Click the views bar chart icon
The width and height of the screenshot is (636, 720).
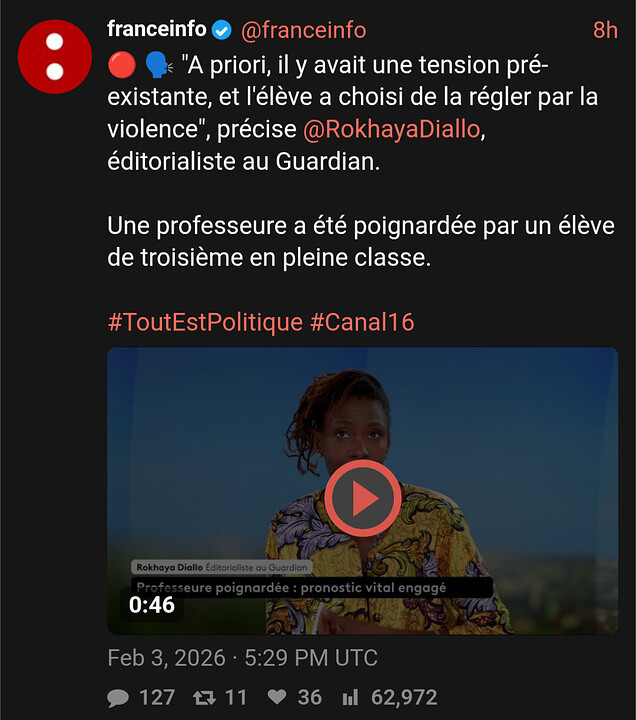350,698
